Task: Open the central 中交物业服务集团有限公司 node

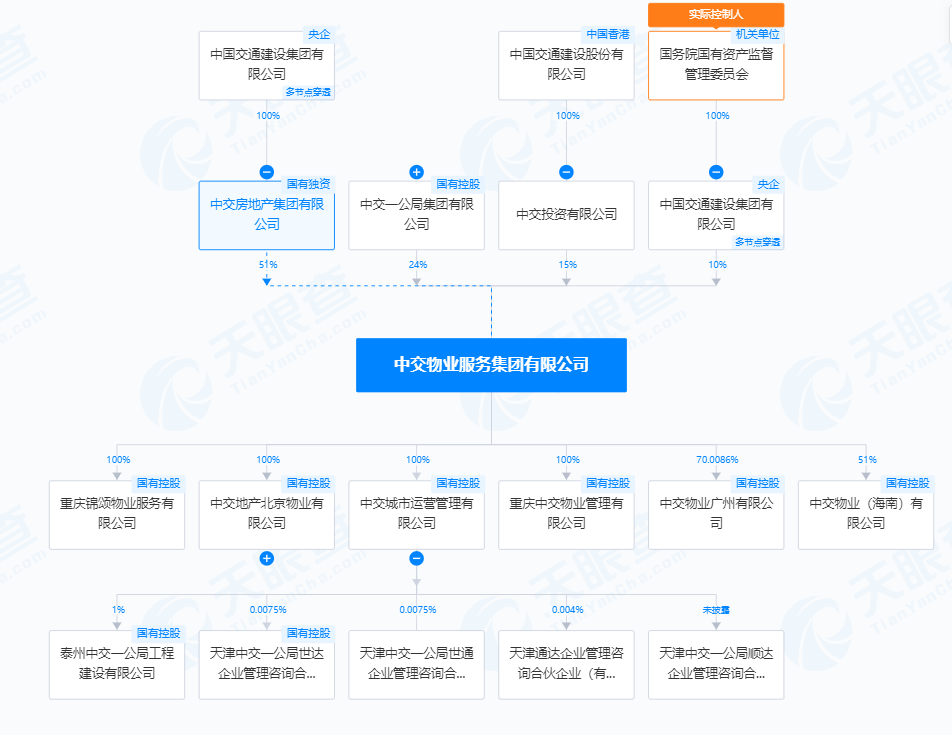Action: click(x=491, y=365)
